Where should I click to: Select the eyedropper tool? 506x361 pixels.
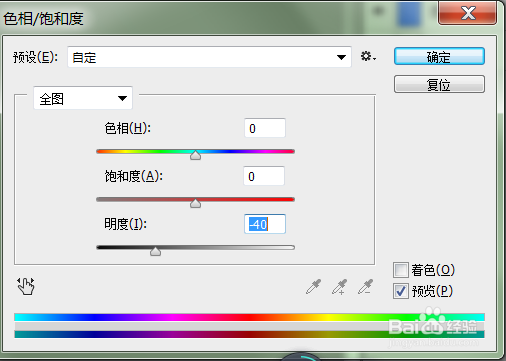coord(313,287)
